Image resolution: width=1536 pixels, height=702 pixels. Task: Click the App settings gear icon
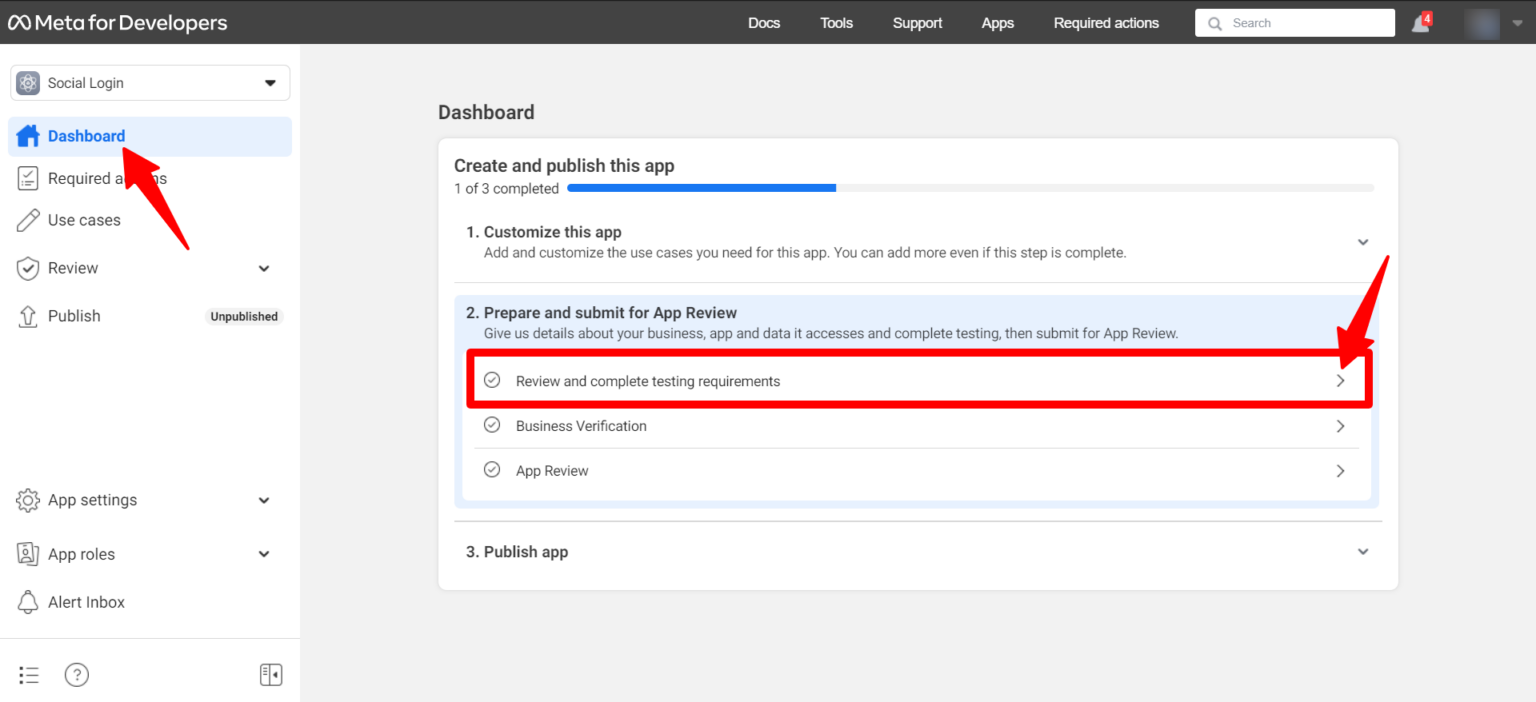point(27,500)
